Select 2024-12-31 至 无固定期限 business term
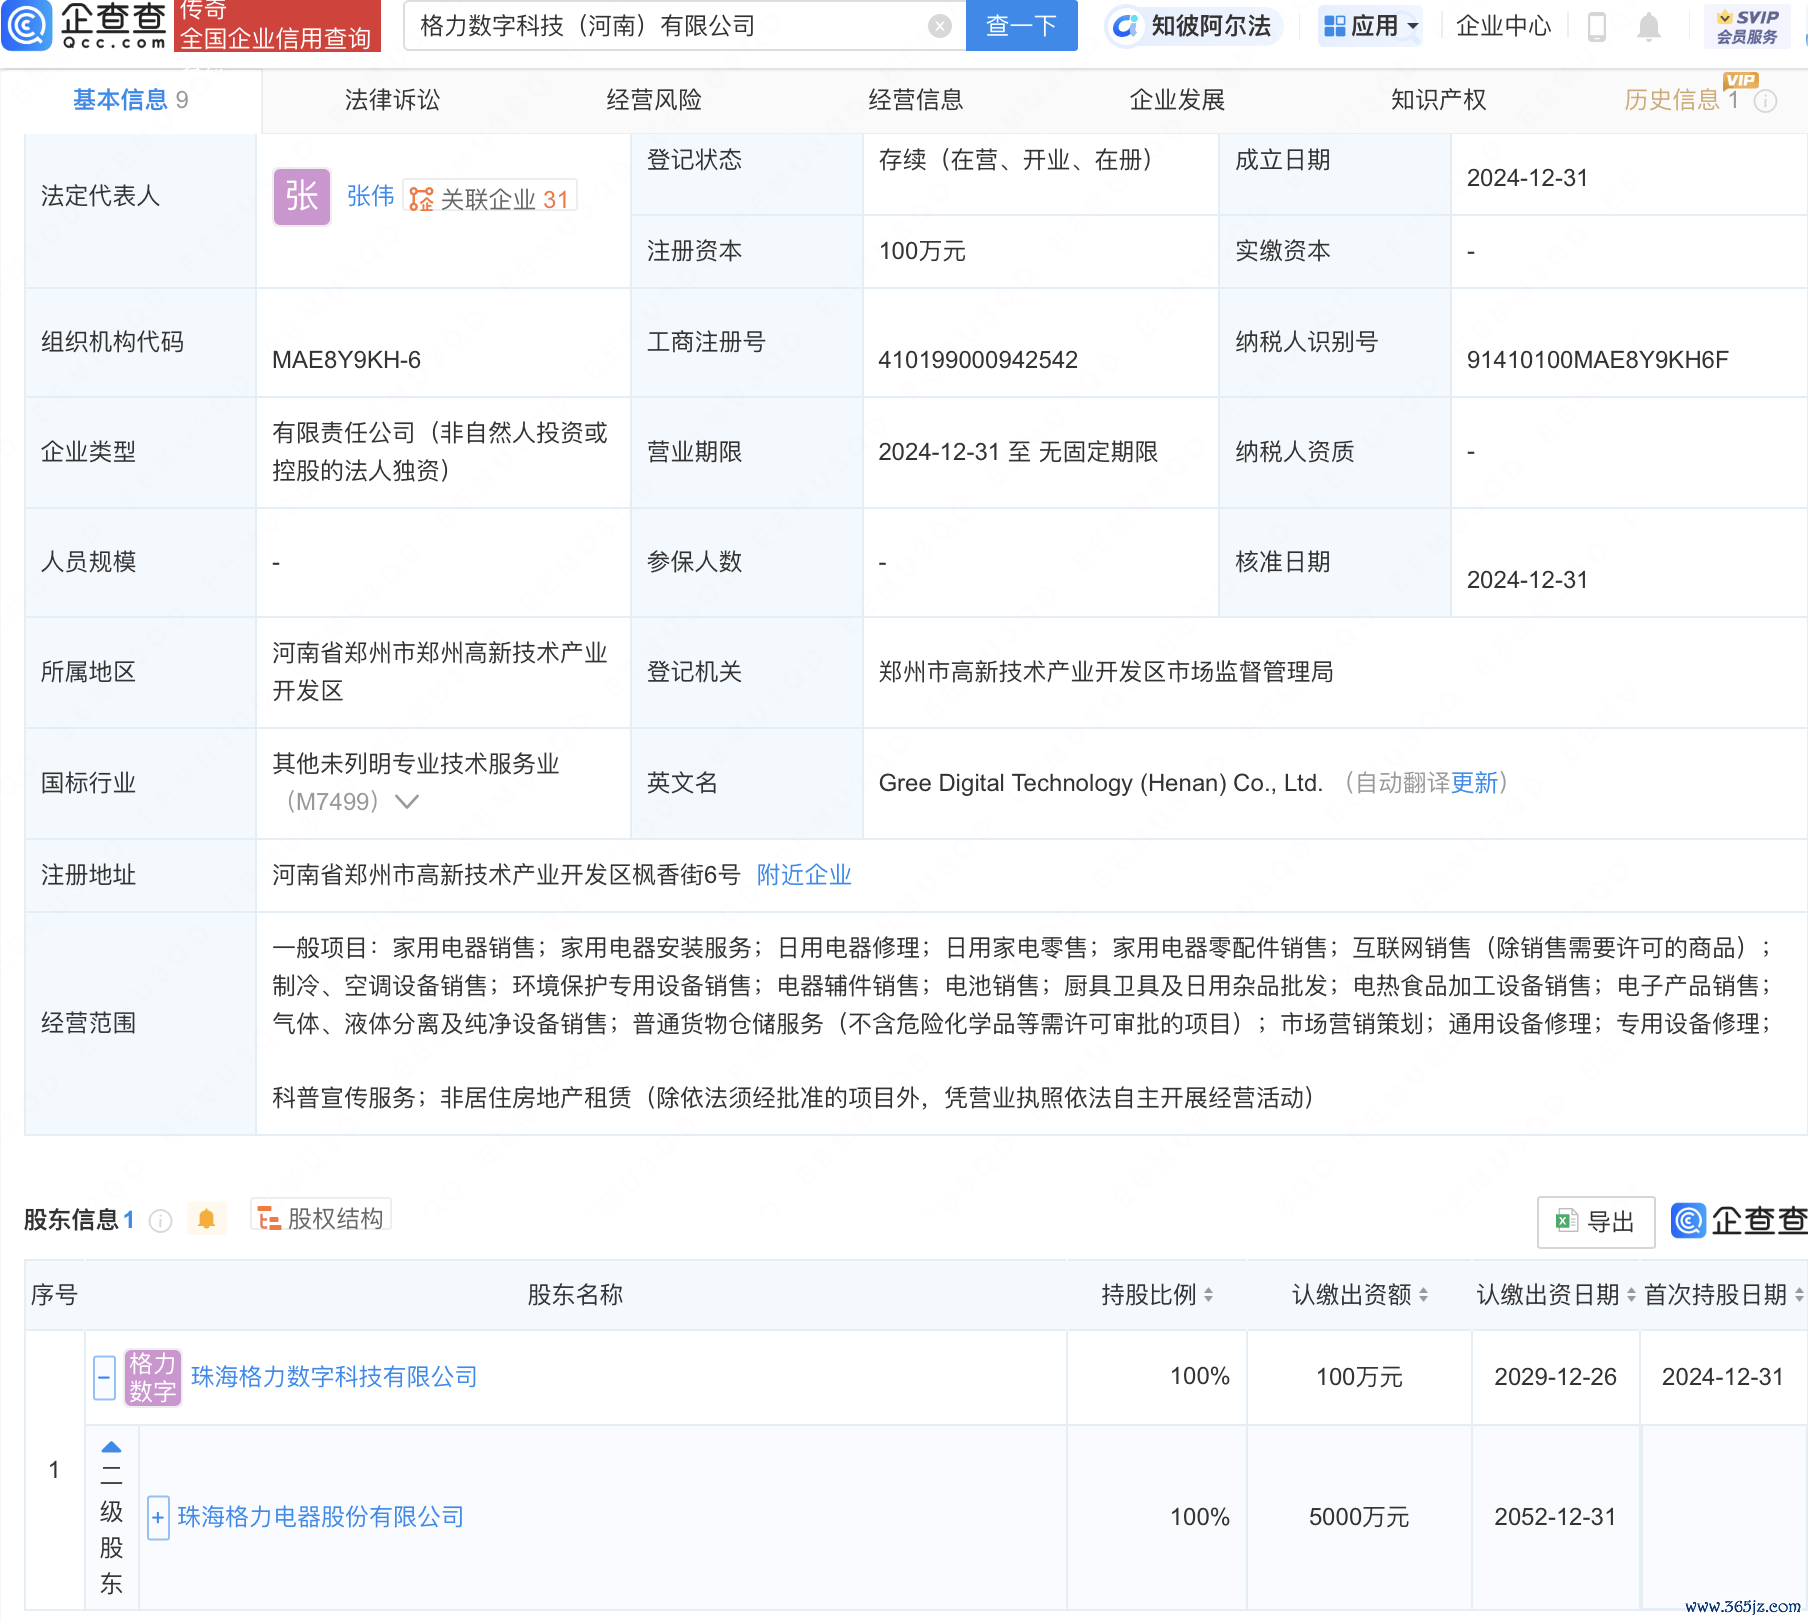Viewport: 1808px width, 1622px height. click(1018, 452)
